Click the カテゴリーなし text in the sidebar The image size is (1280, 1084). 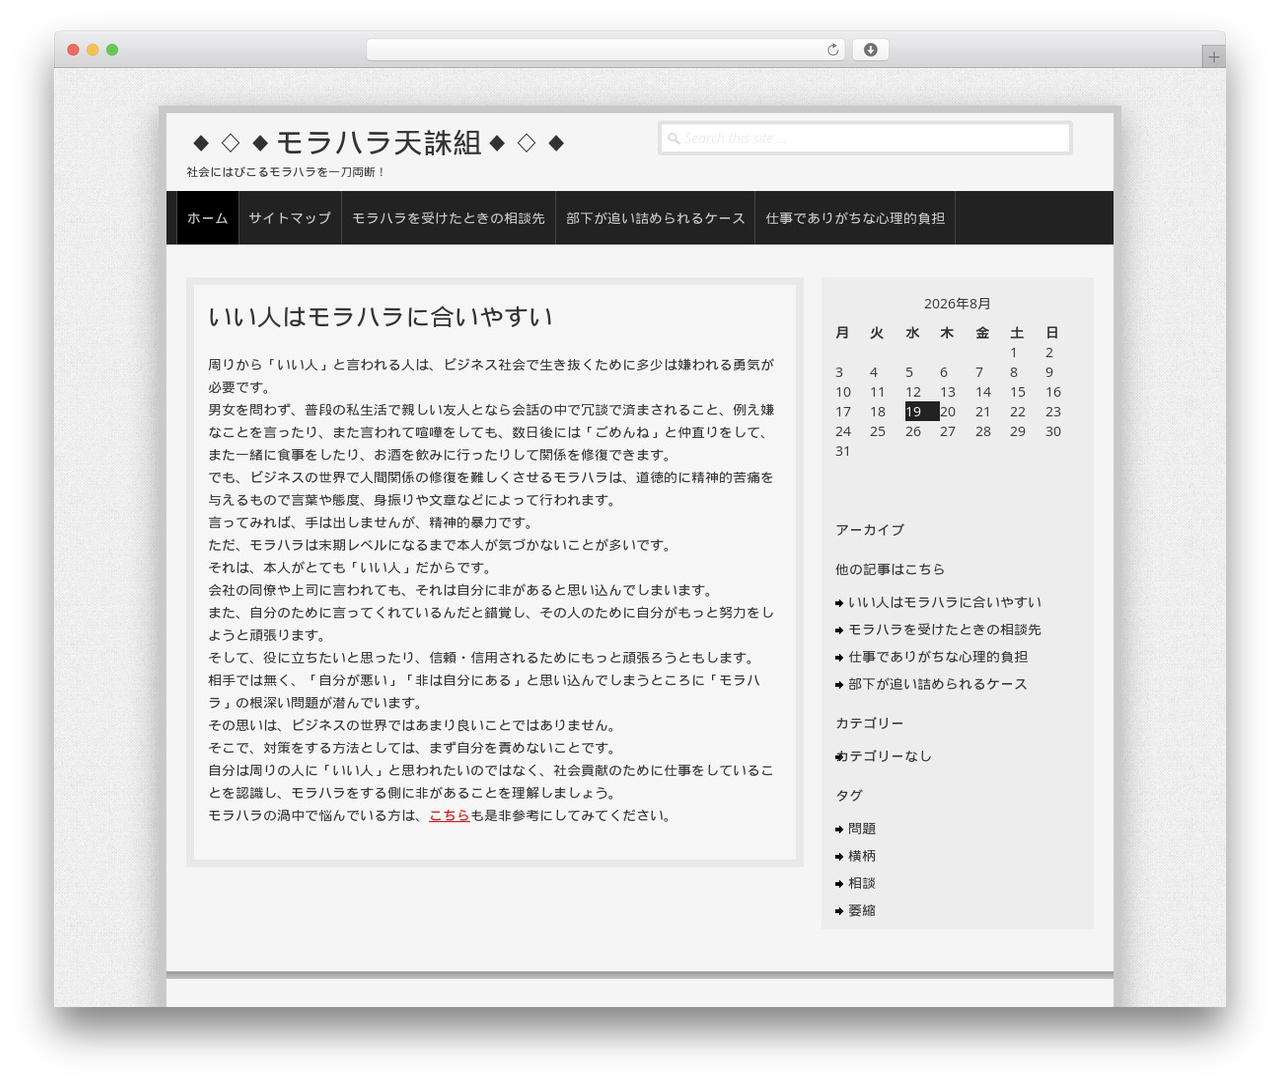[x=885, y=756]
